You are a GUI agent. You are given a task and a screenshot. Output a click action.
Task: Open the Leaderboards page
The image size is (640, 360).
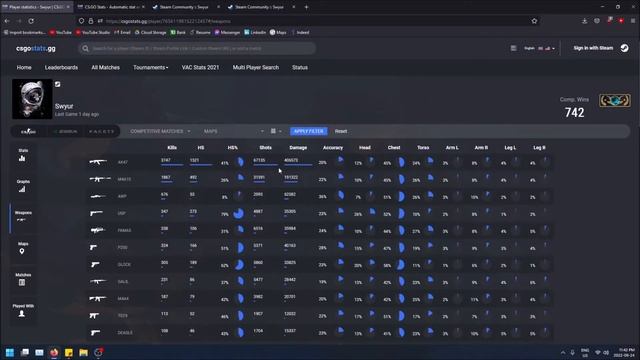click(x=61, y=68)
